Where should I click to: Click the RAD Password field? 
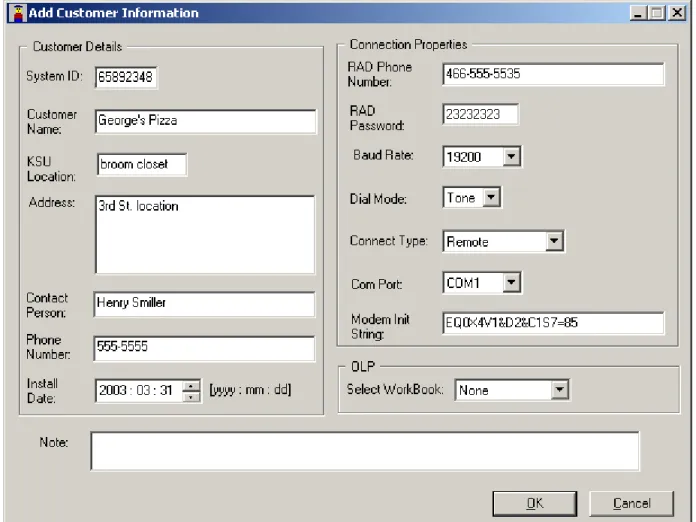tap(480, 115)
